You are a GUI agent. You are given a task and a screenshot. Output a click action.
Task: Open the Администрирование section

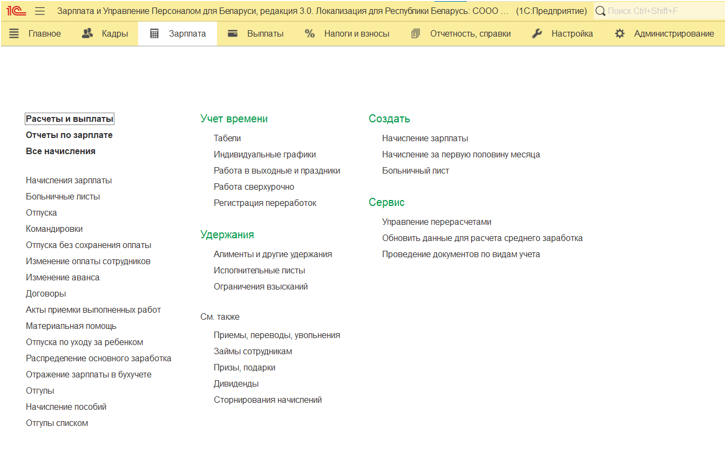(x=674, y=33)
